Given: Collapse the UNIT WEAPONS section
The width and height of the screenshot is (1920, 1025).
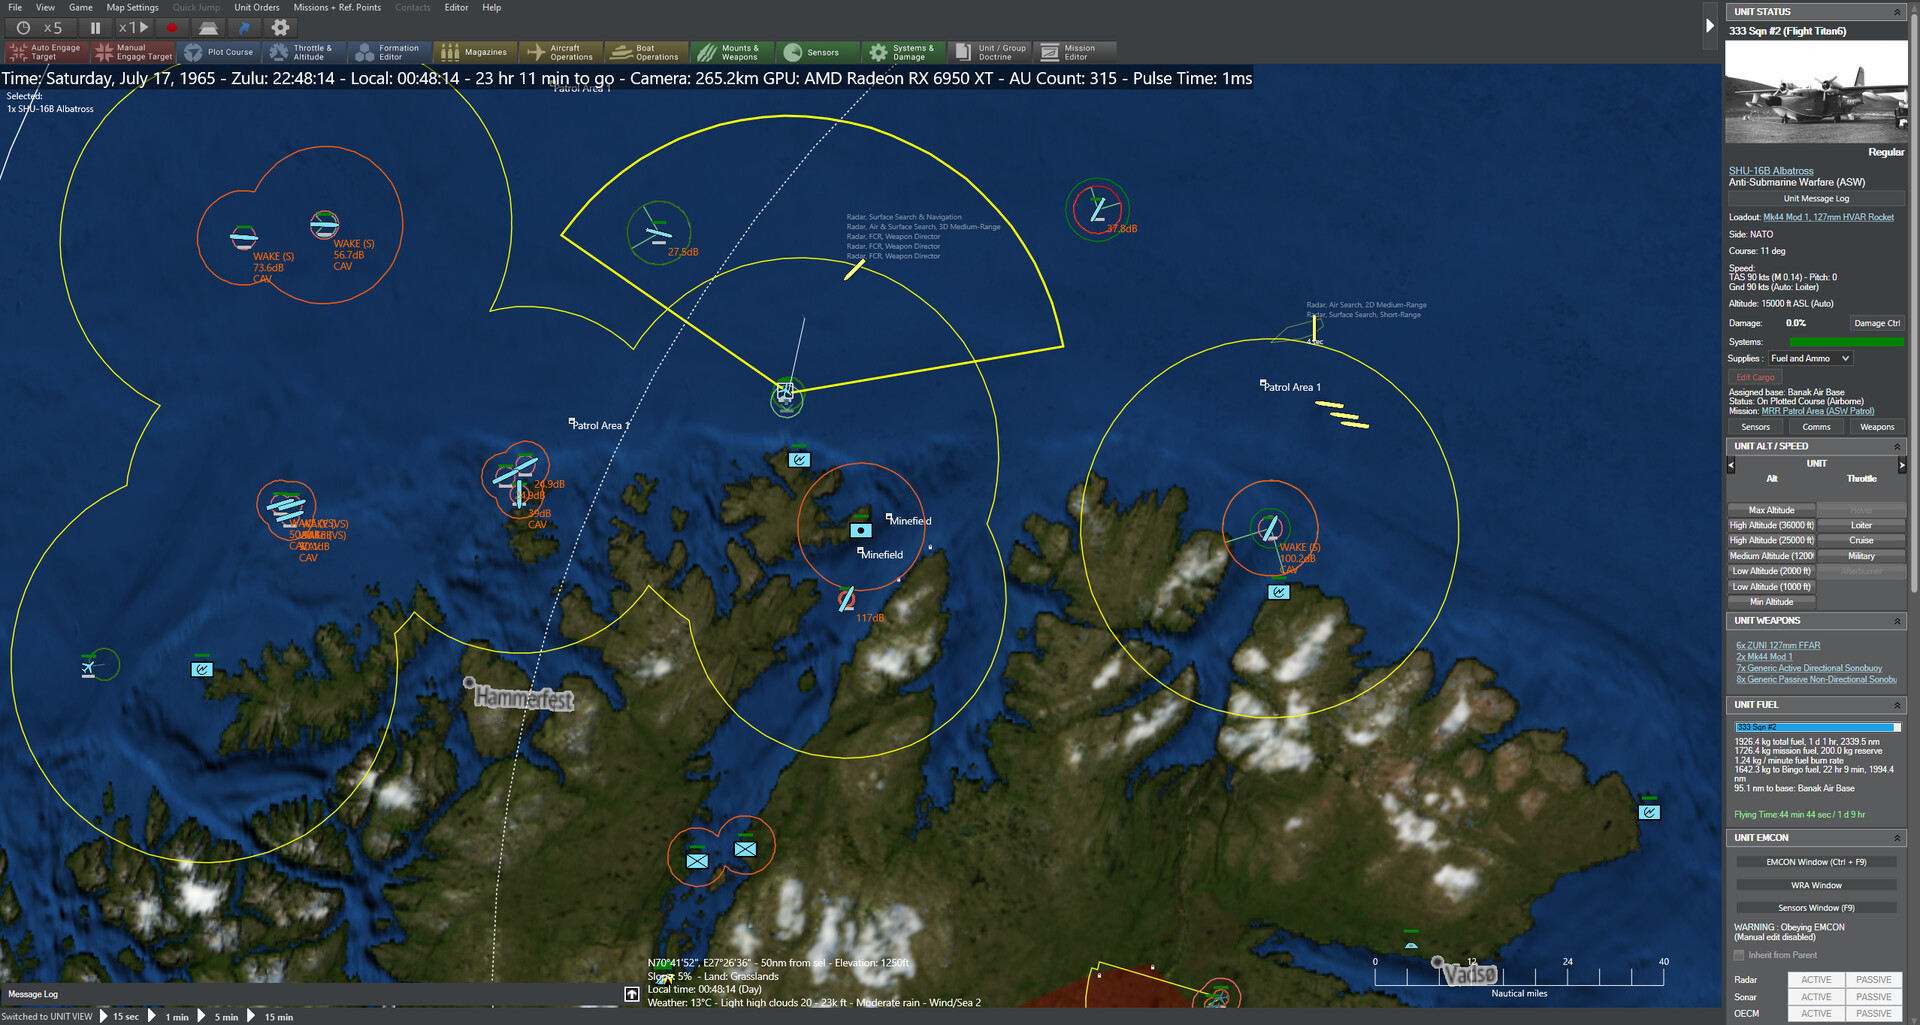Looking at the screenshot, I should click(x=1896, y=620).
